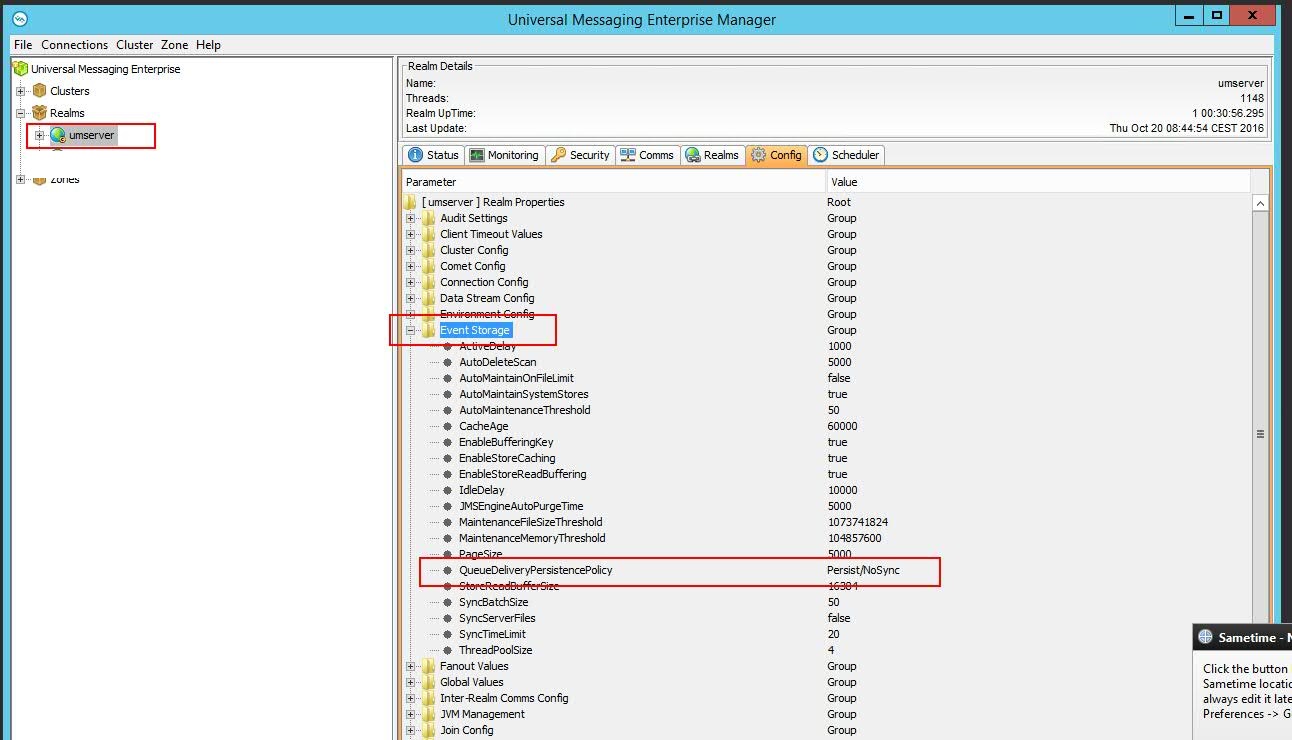Screen dimensions: 1292x740
Task: Click the Join Config folder icon
Action: tap(429, 730)
